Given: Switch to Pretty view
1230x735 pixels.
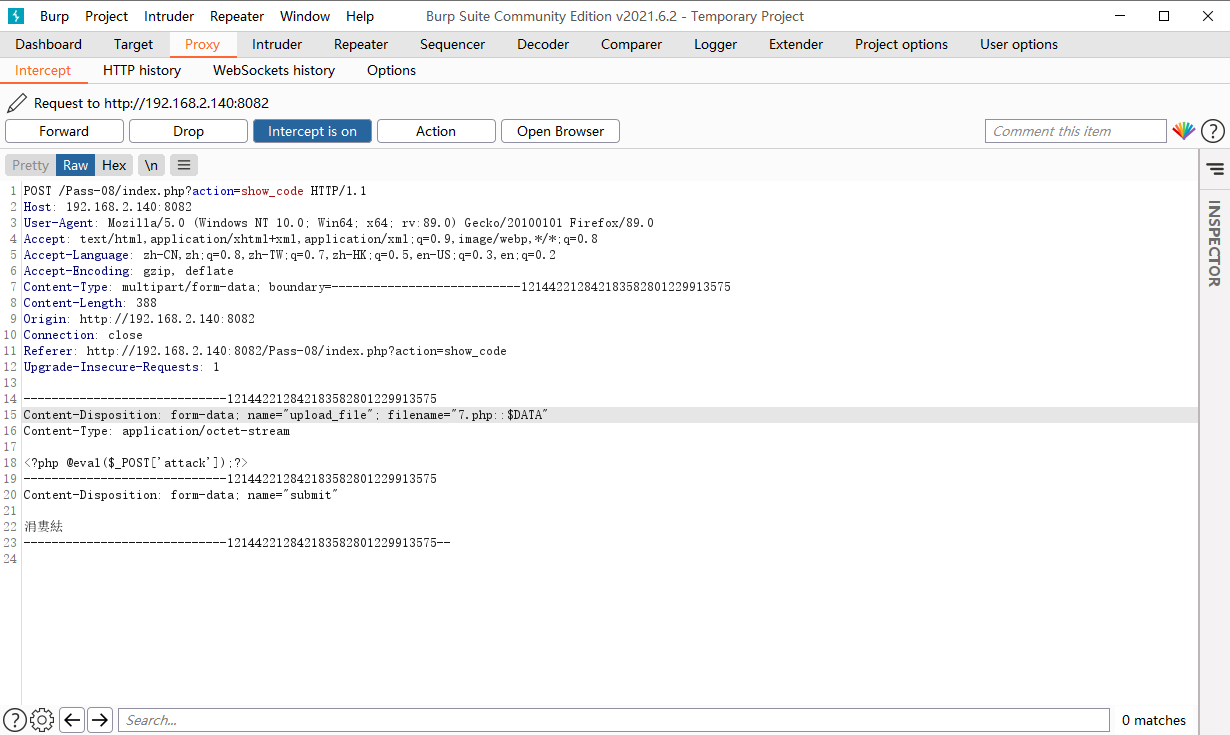Looking at the screenshot, I should 30,165.
